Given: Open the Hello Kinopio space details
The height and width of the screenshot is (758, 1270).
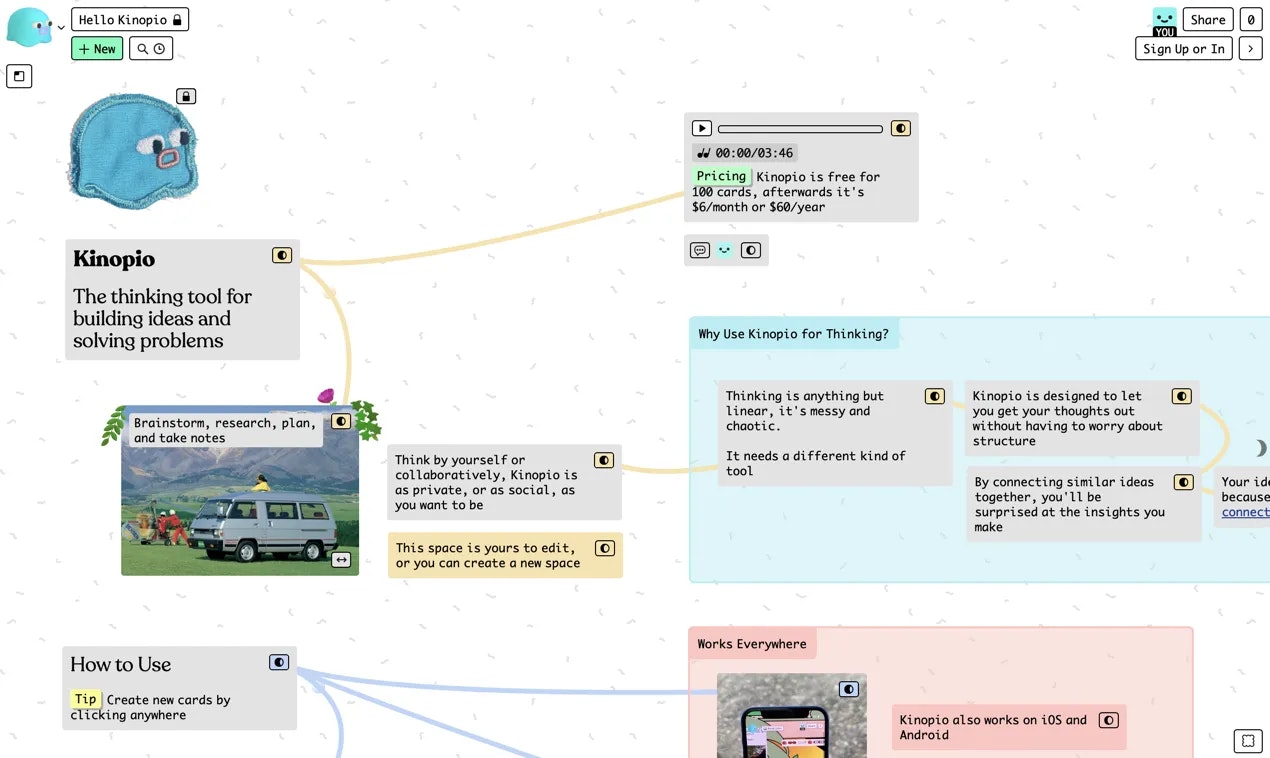Looking at the screenshot, I should 130,19.
